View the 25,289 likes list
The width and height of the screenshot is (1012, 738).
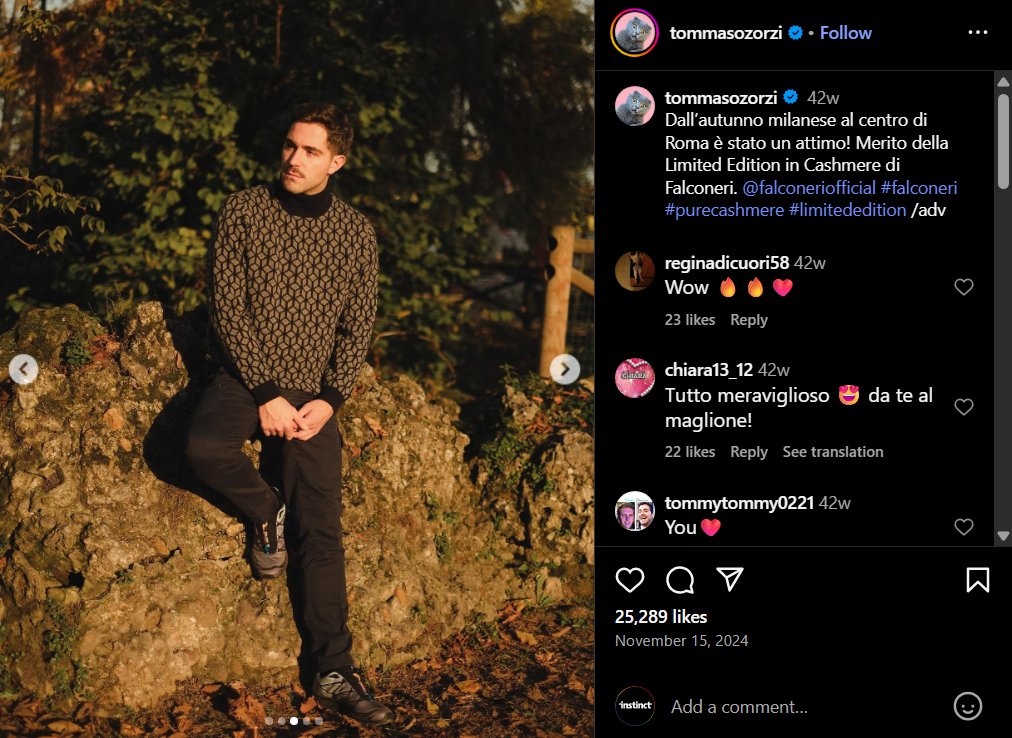(661, 617)
